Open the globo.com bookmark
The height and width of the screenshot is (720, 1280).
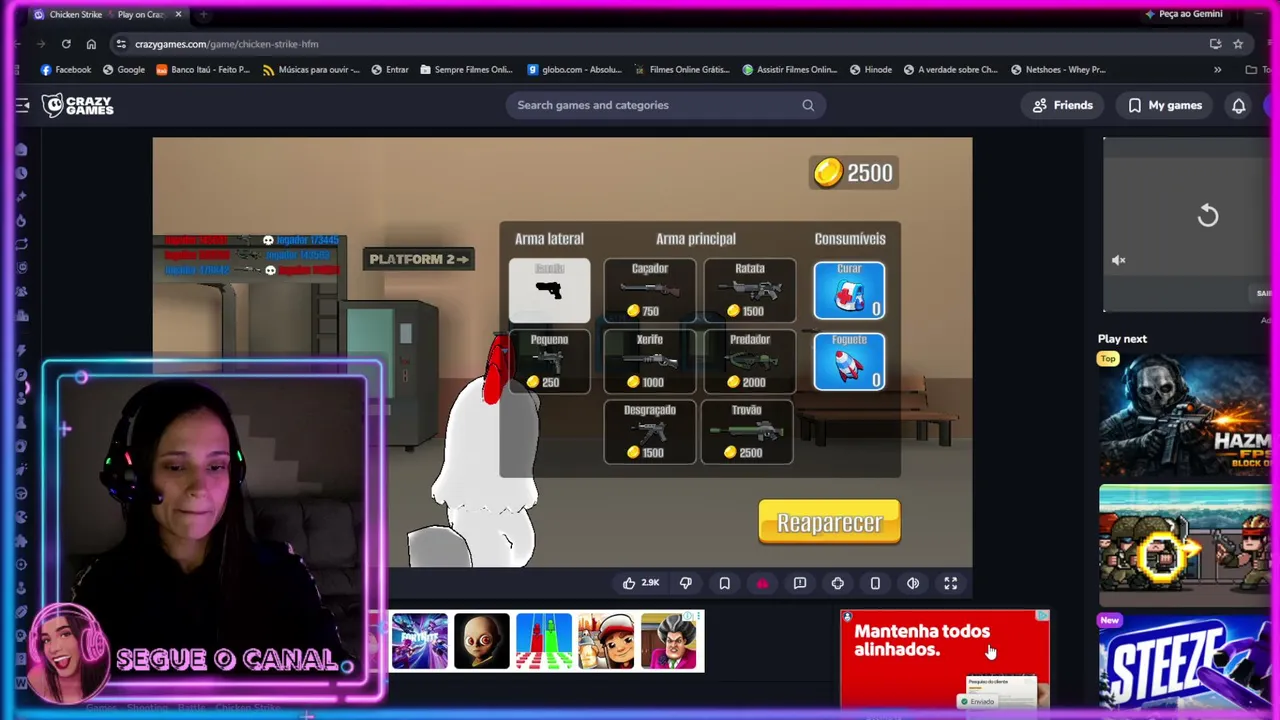click(x=575, y=70)
